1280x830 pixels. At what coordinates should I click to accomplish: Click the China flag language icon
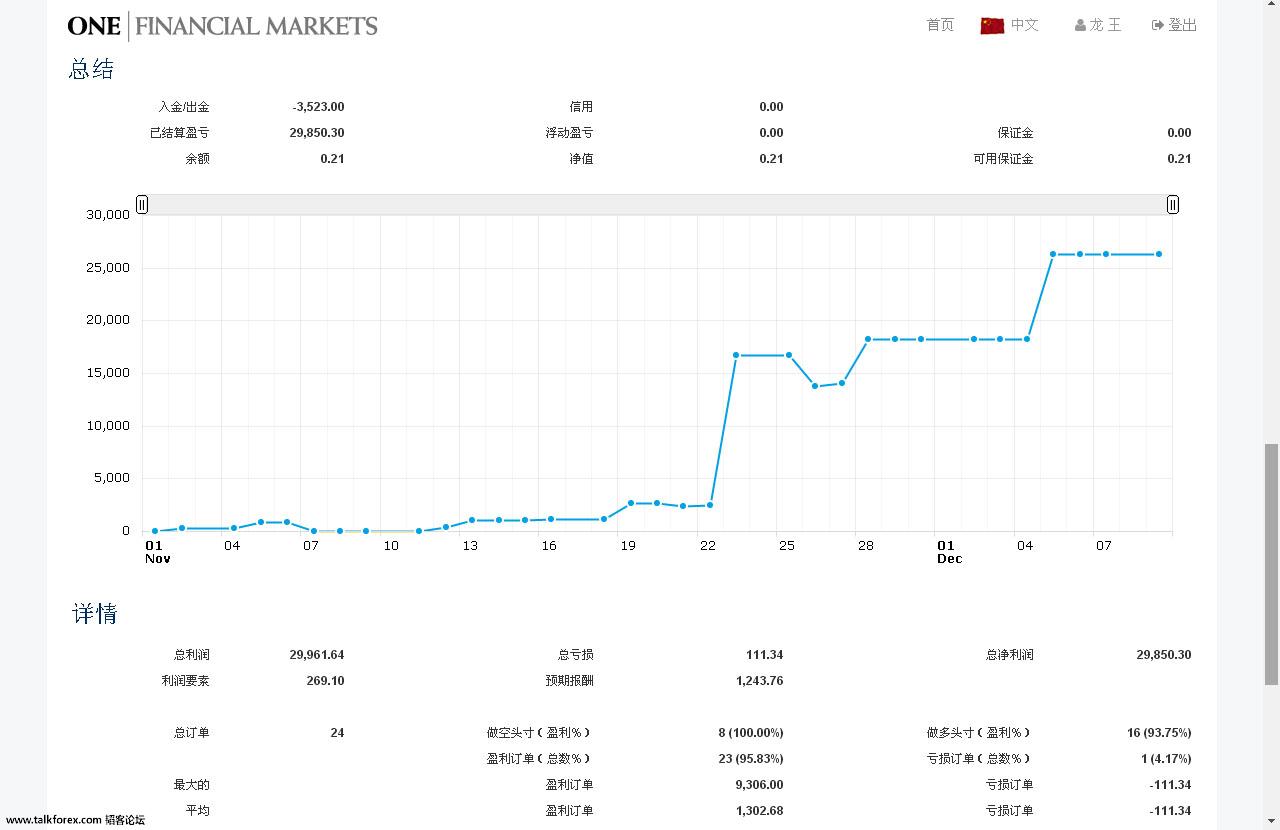[992, 25]
